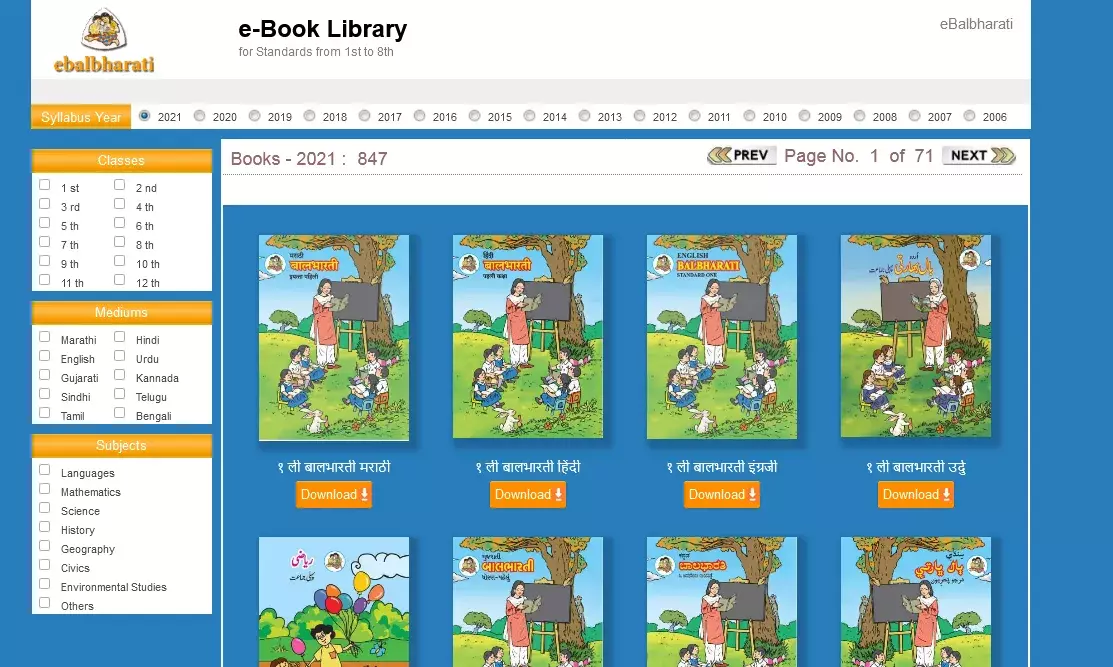Download the Urdu Balbharati 1st book

(x=916, y=495)
